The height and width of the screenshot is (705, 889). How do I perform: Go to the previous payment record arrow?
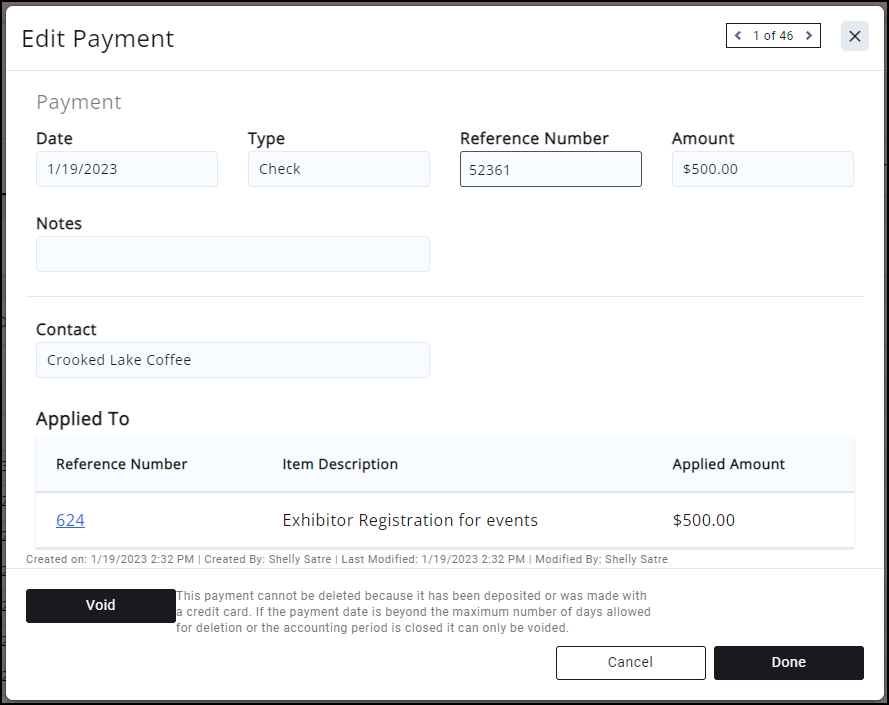(738, 36)
